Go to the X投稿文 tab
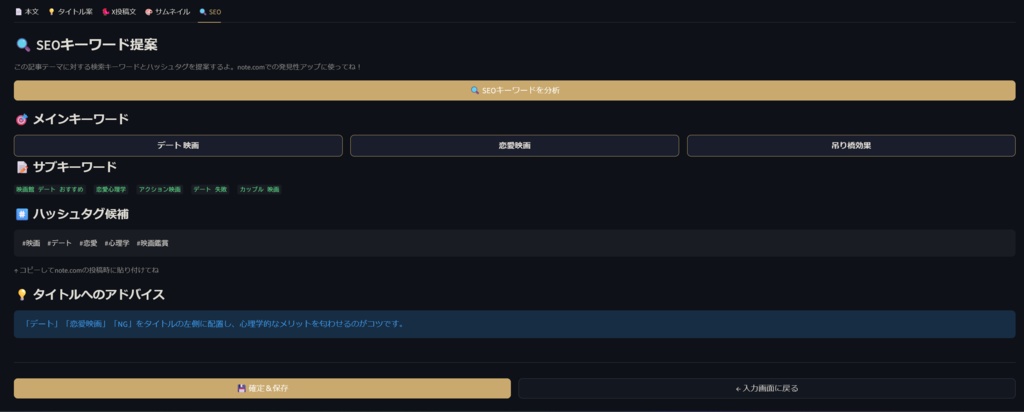Viewport: 1024px width, 412px height. tap(119, 12)
